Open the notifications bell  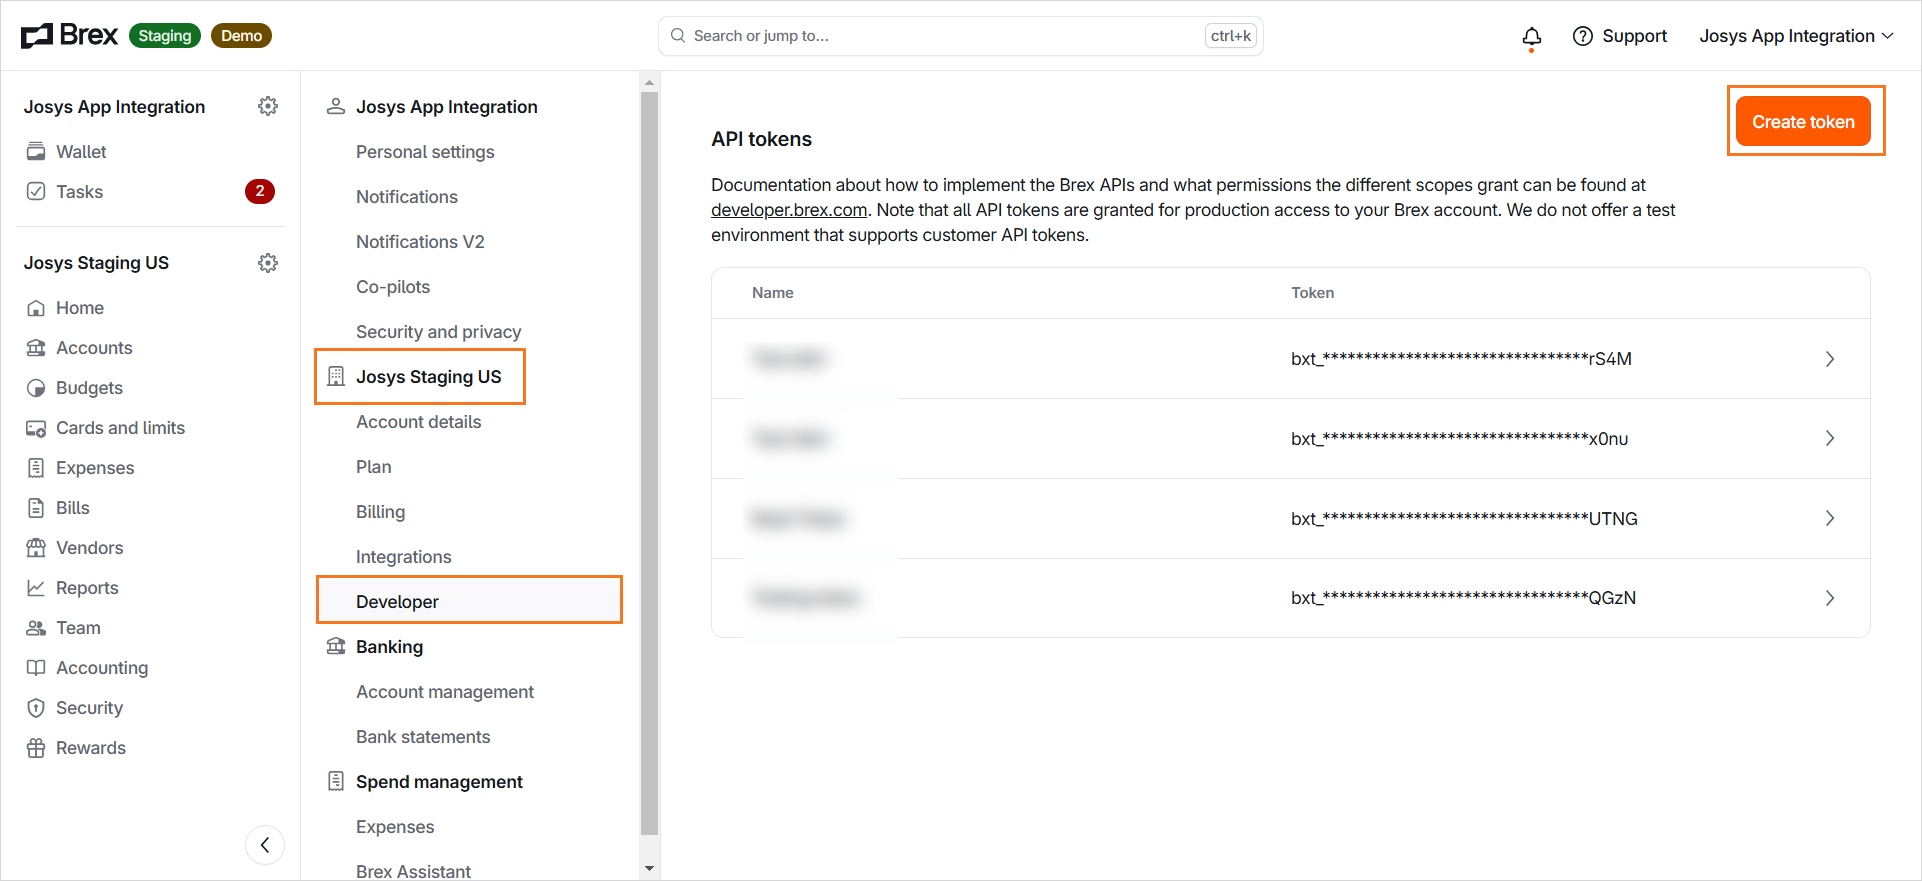(1531, 37)
